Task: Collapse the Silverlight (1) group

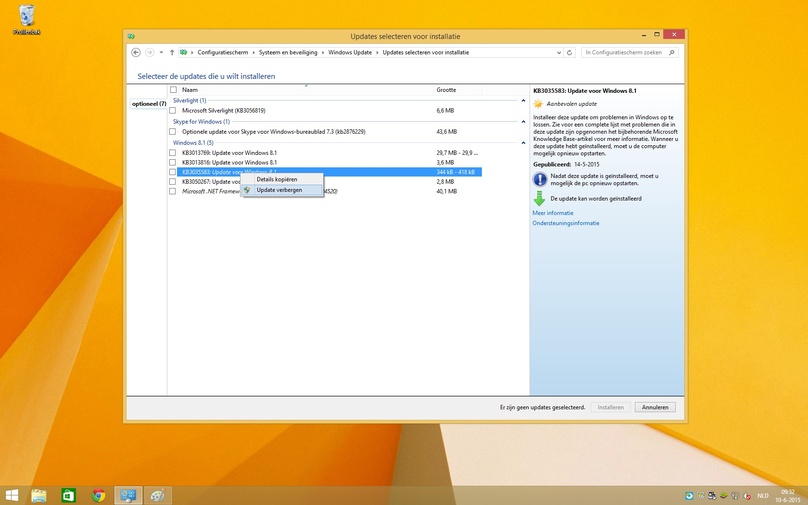Action: click(x=523, y=100)
